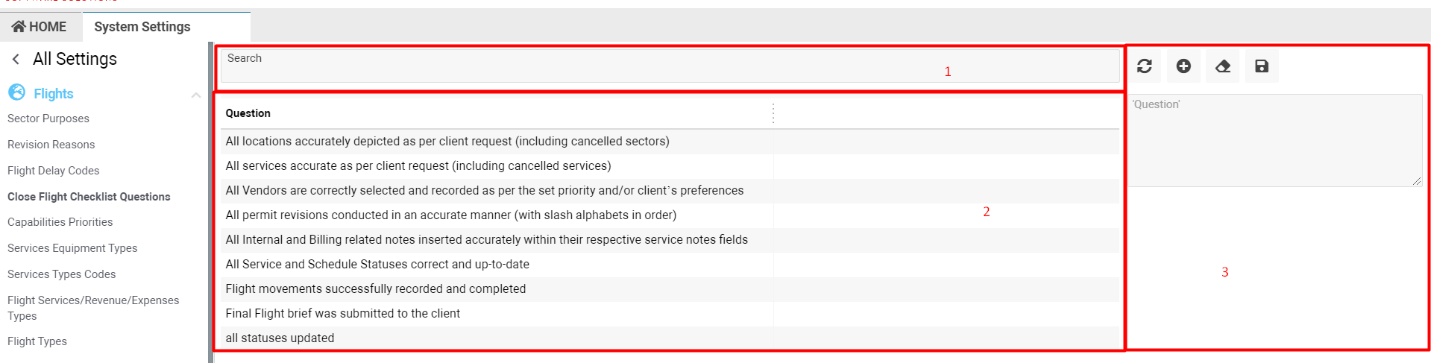Viewport: 1431px width, 363px height.
Task: Open Revision Reasons settings
Action: click(51, 144)
